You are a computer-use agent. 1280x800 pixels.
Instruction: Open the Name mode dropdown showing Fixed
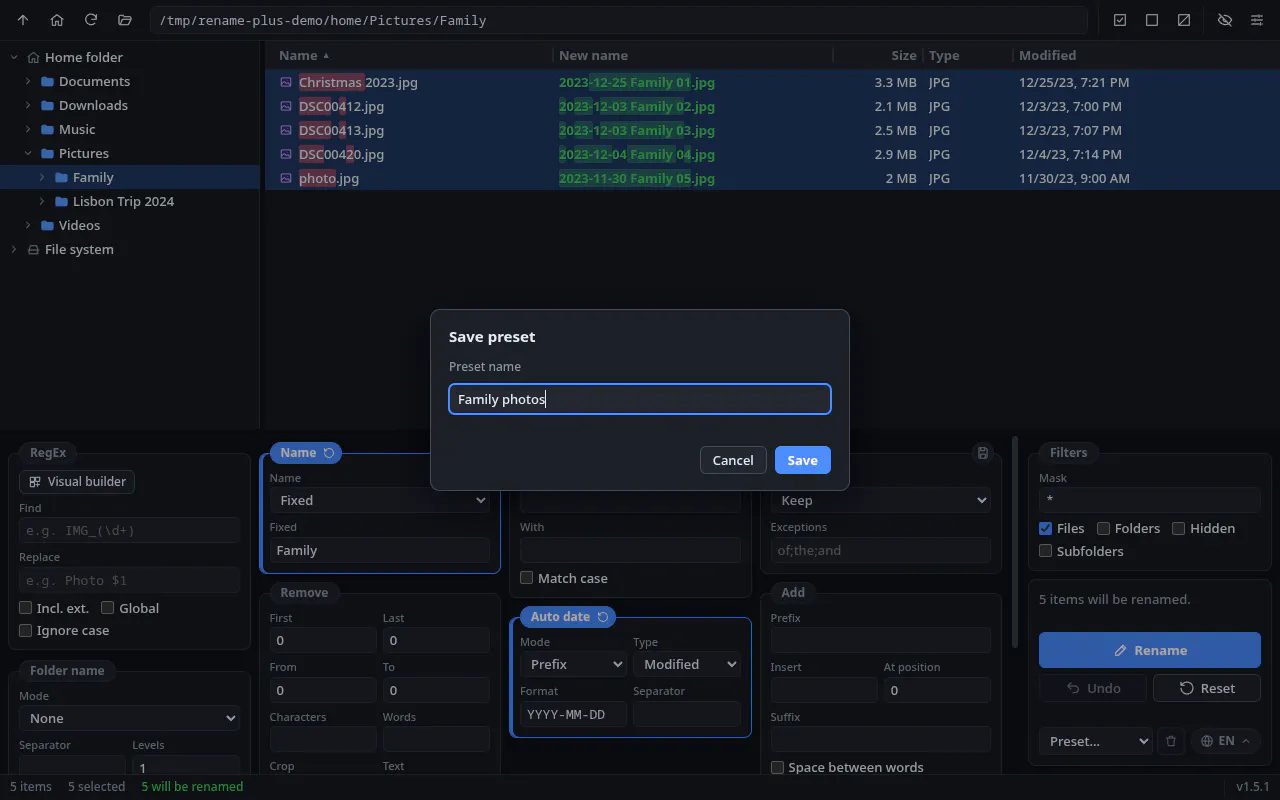[380, 500]
